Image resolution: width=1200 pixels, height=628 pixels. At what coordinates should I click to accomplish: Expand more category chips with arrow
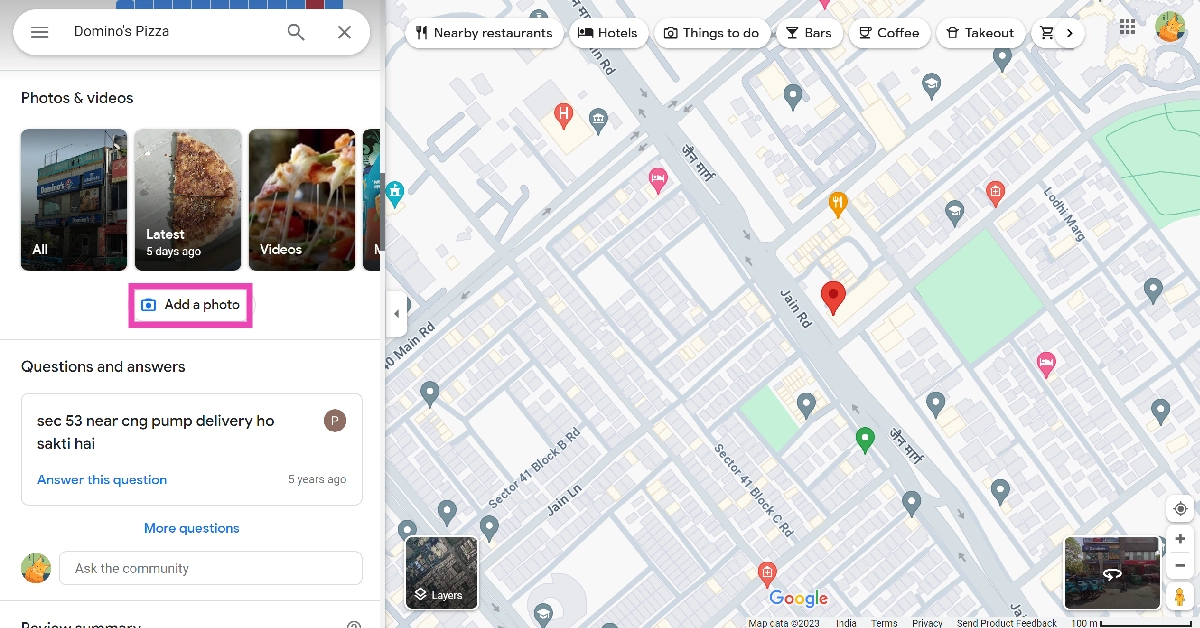[x=1070, y=33]
